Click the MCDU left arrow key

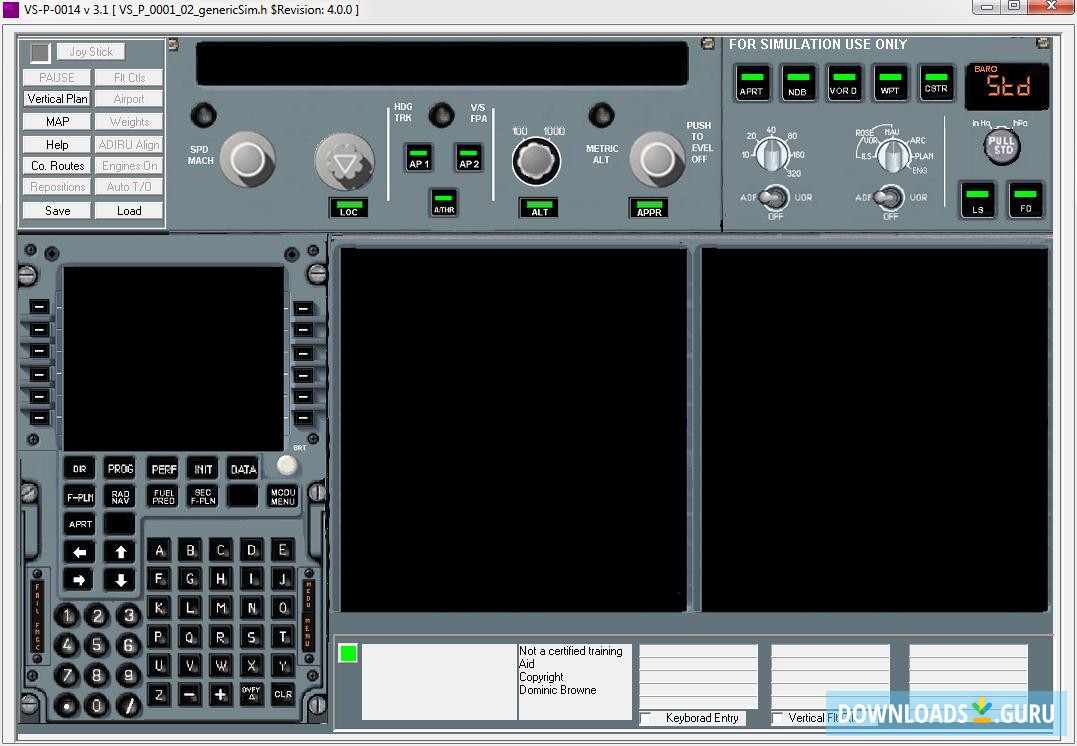(81, 552)
